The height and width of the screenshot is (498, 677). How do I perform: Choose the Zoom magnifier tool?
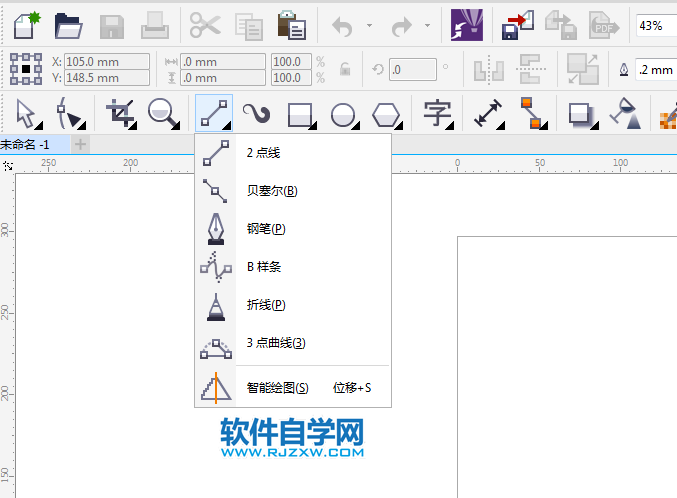[163, 114]
